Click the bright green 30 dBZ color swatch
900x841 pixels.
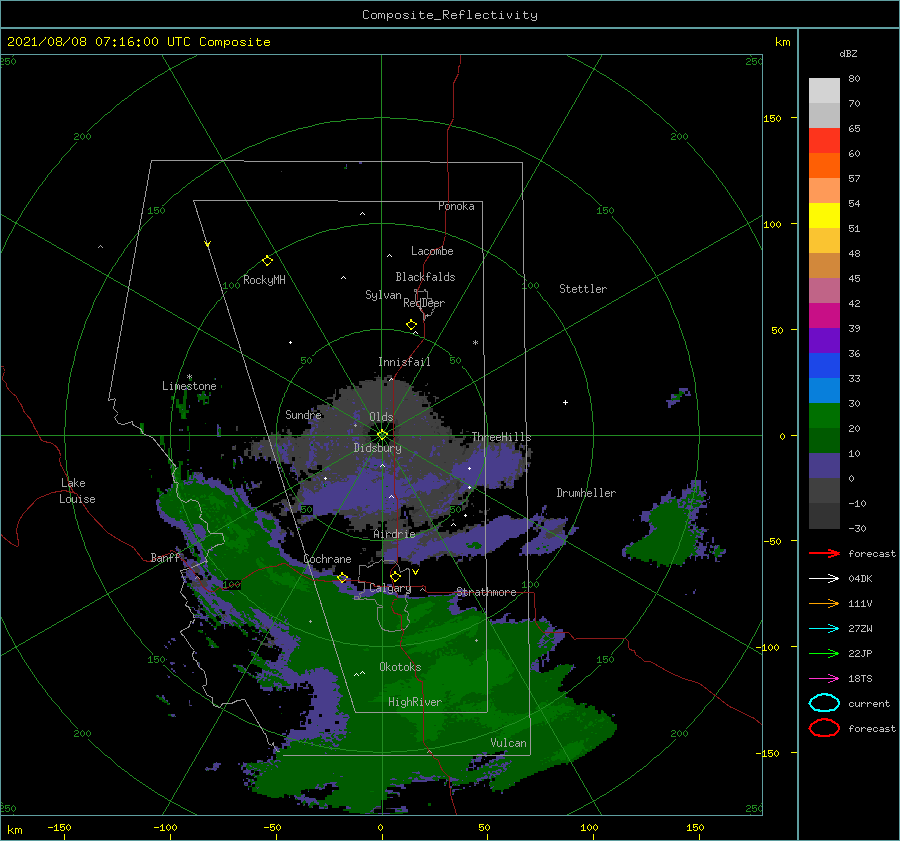[x=824, y=416]
